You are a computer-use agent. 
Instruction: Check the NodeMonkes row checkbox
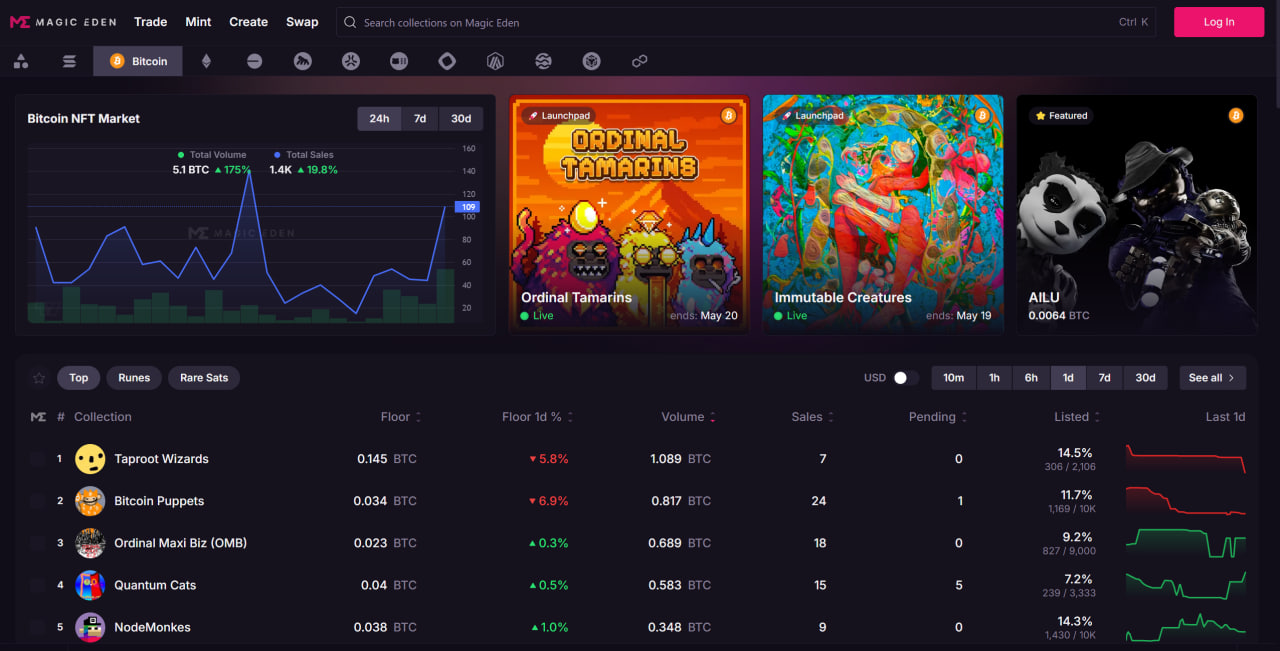[37, 627]
